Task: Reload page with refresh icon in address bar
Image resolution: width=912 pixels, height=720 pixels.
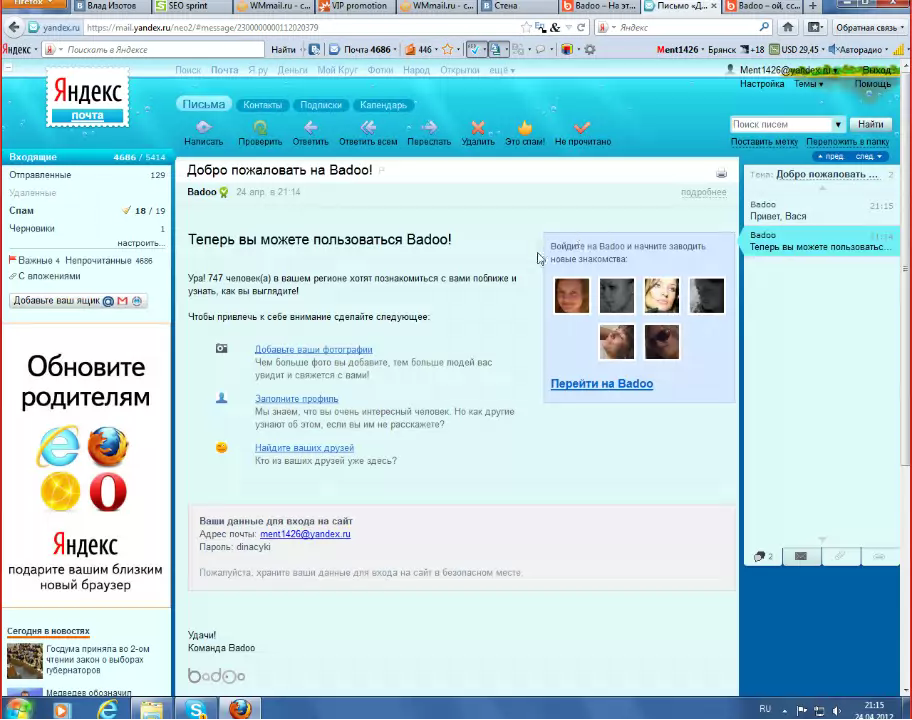Action: [x=580, y=27]
